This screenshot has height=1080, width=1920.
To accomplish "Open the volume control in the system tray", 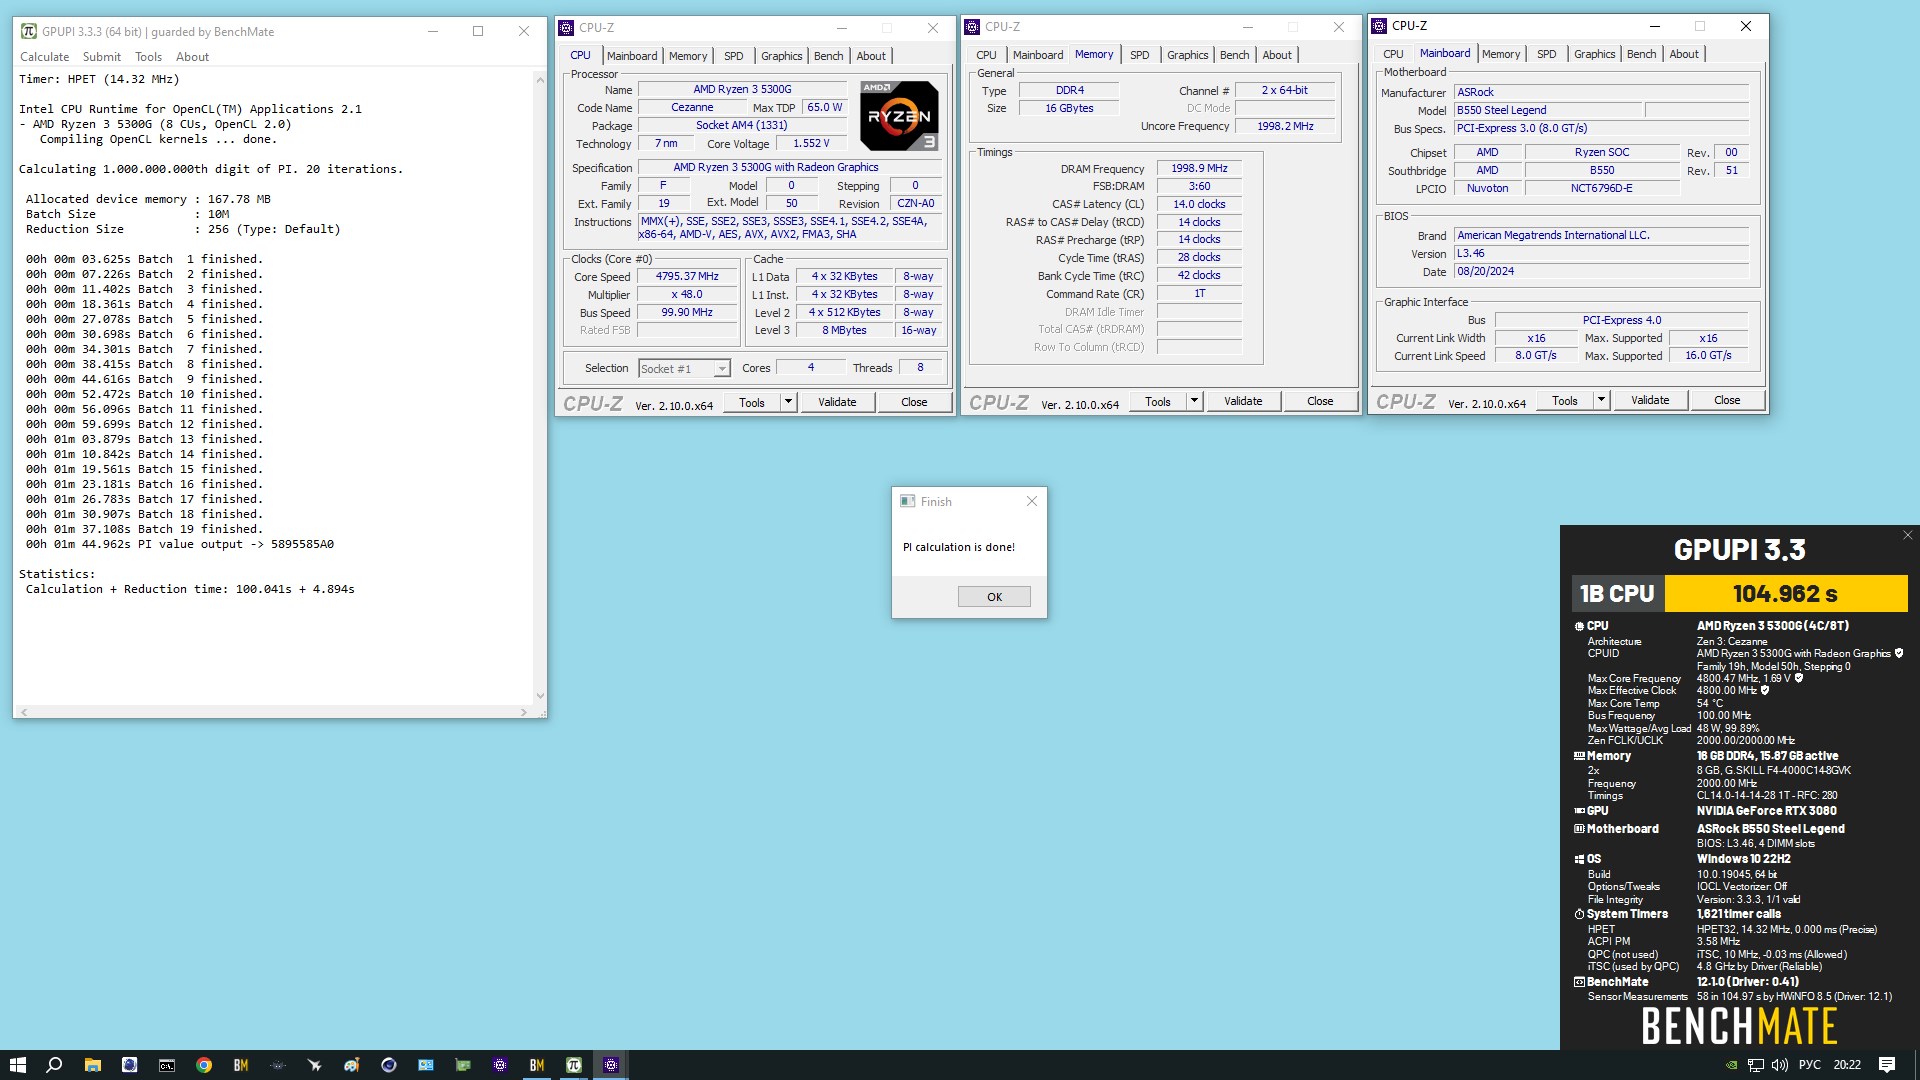I will [1780, 1065].
